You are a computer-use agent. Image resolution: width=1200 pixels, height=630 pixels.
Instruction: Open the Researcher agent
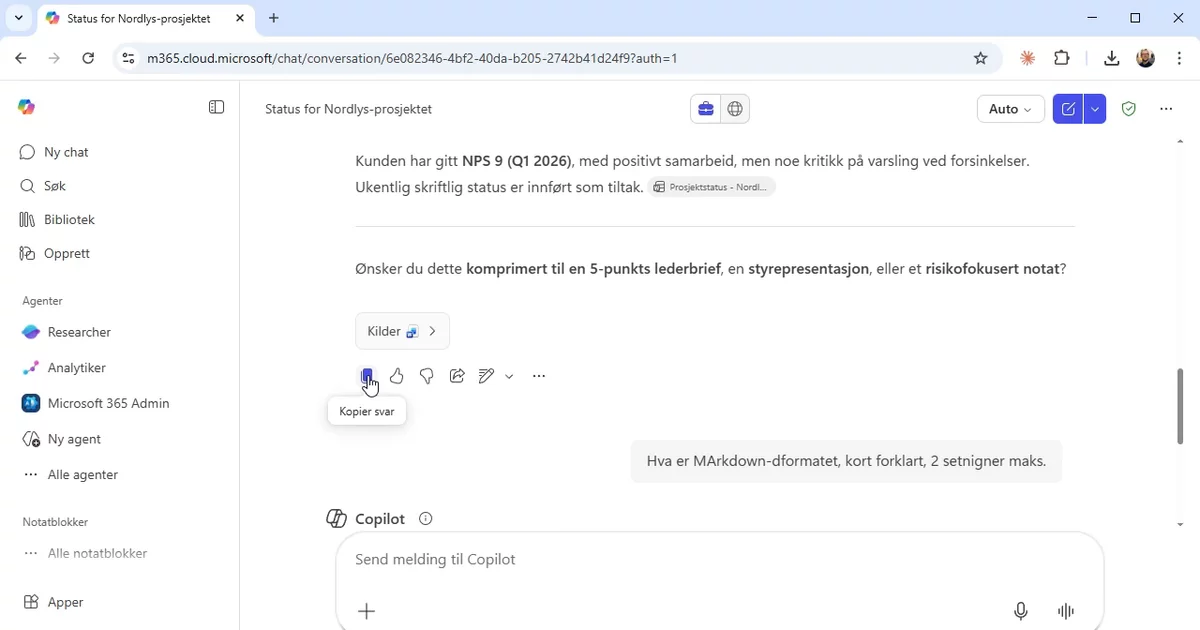[120, 332]
